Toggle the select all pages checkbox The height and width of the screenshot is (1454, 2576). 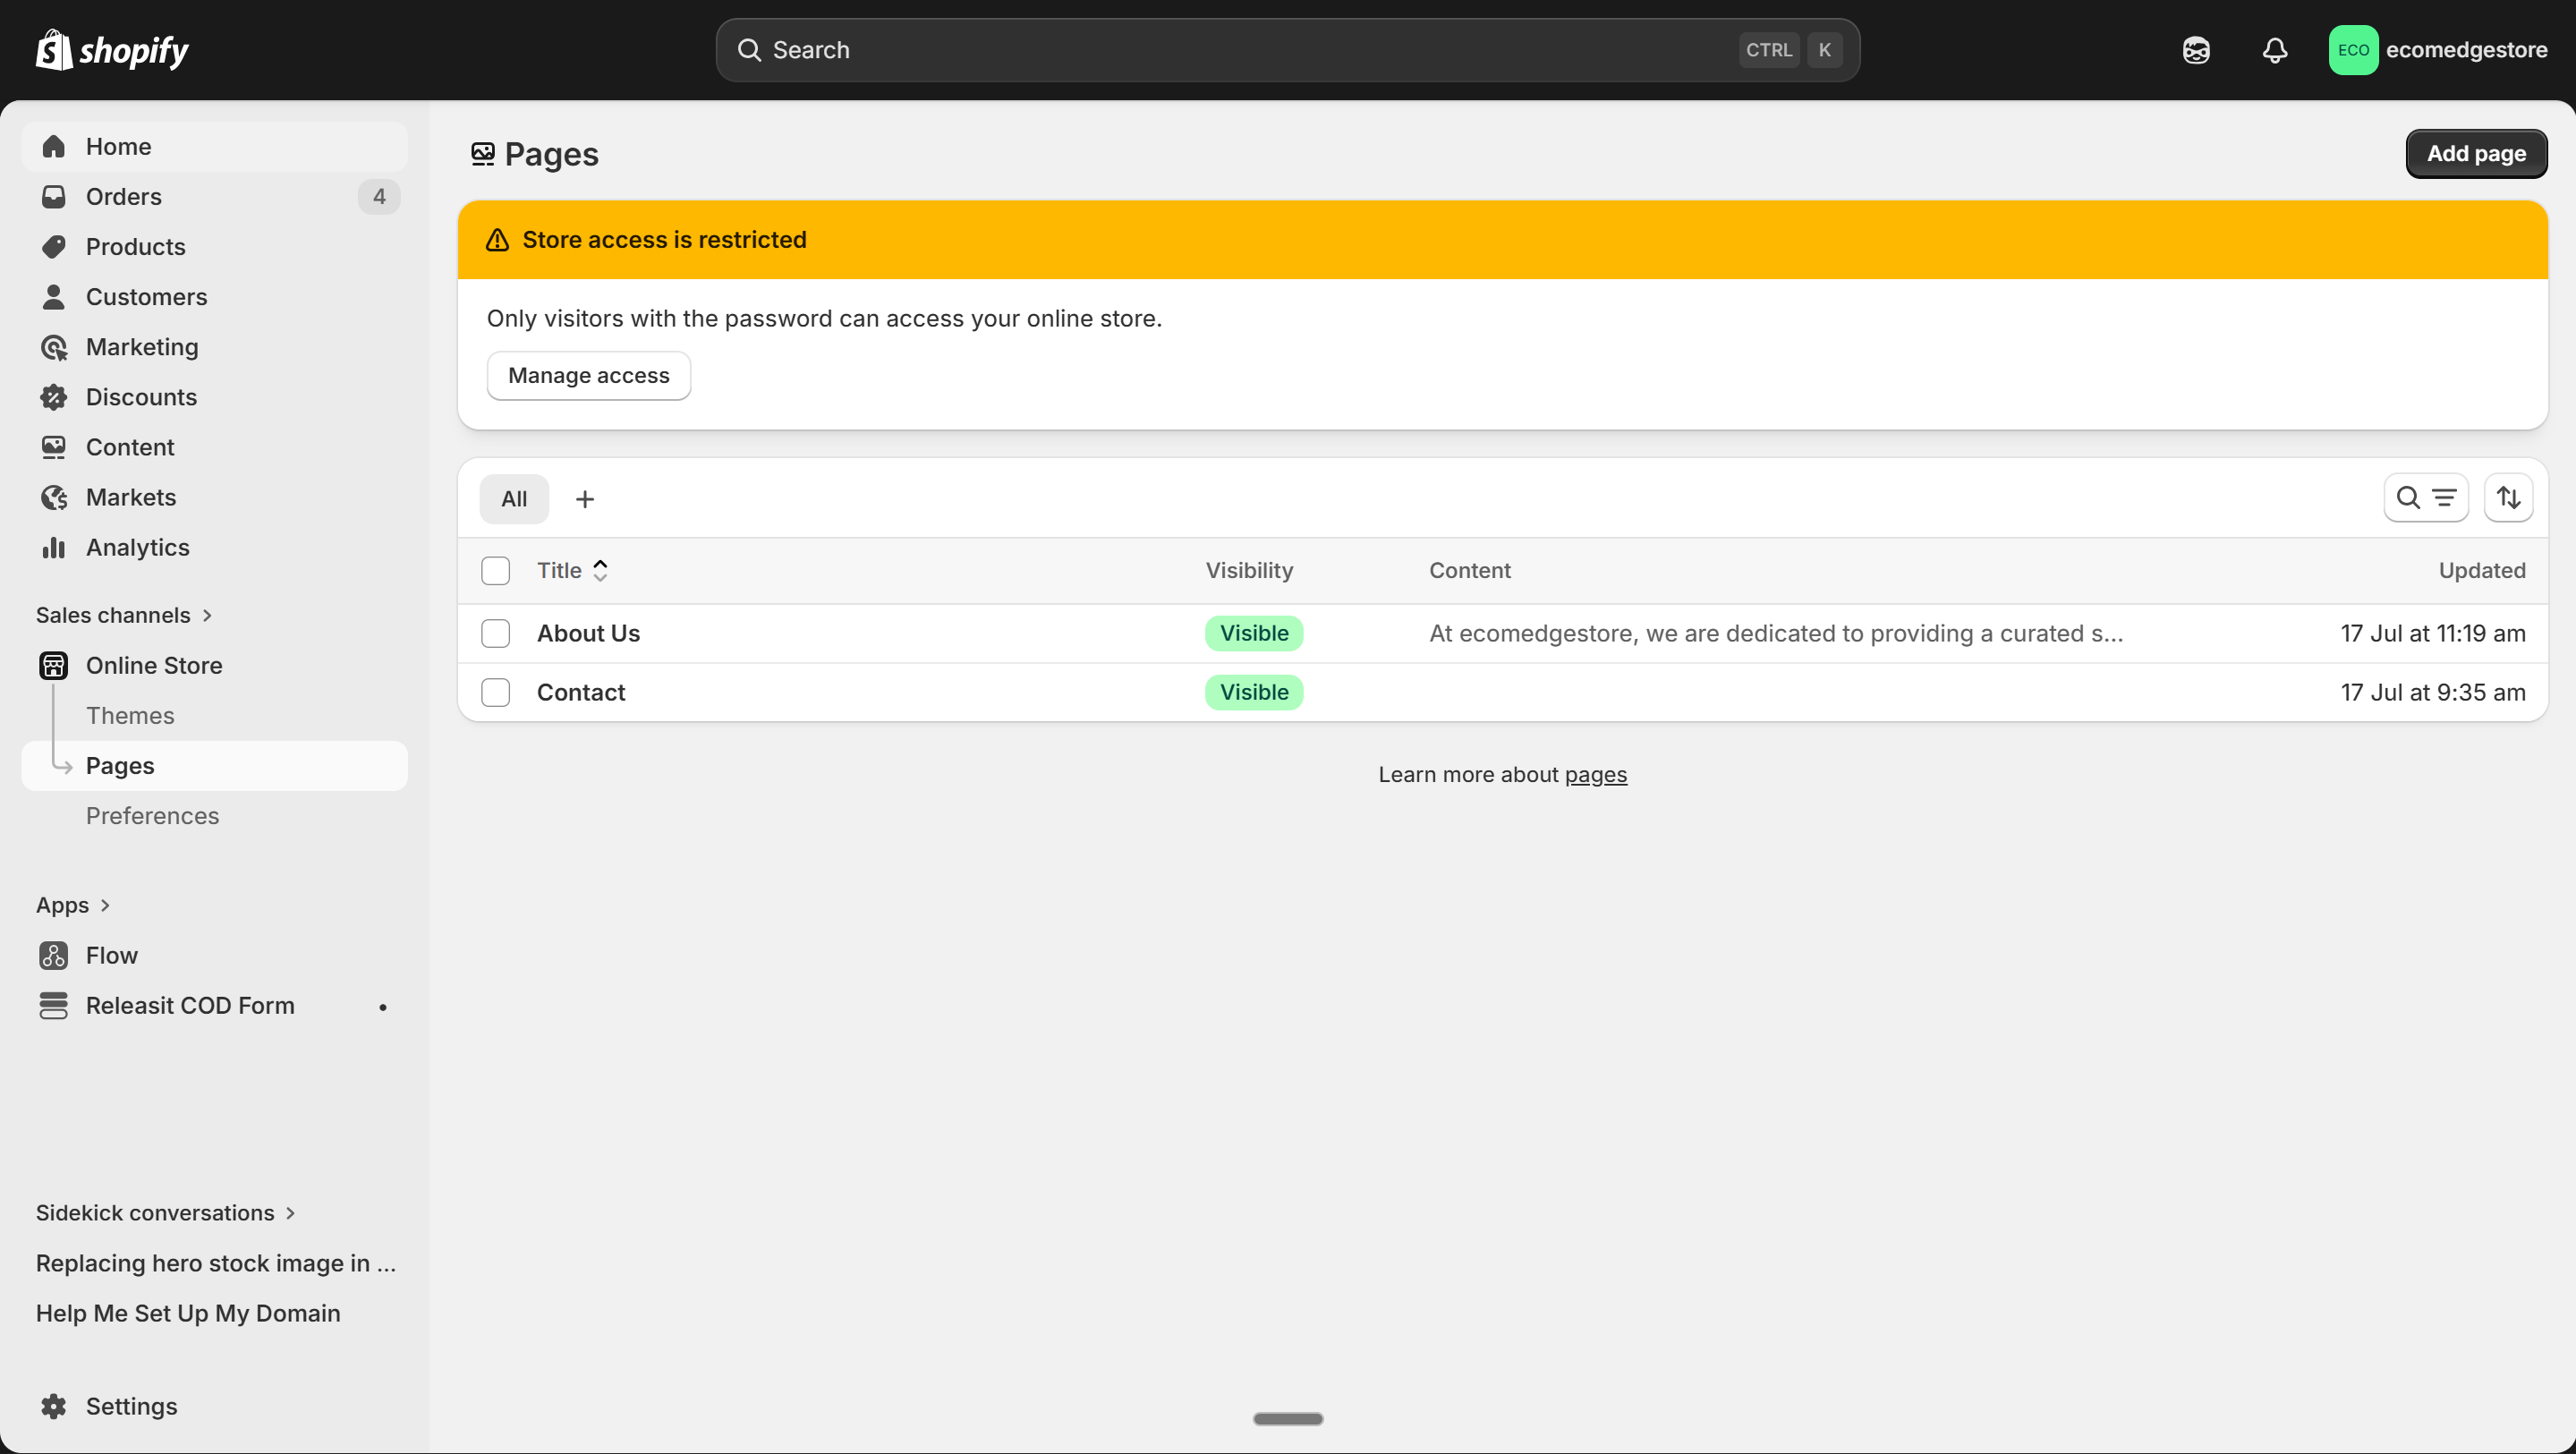[496, 570]
